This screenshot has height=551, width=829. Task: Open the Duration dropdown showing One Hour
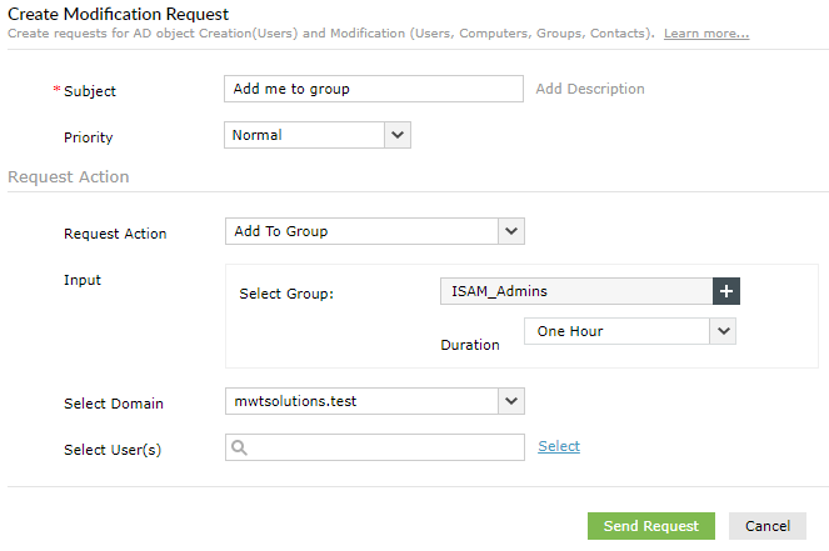pos(616,331)
